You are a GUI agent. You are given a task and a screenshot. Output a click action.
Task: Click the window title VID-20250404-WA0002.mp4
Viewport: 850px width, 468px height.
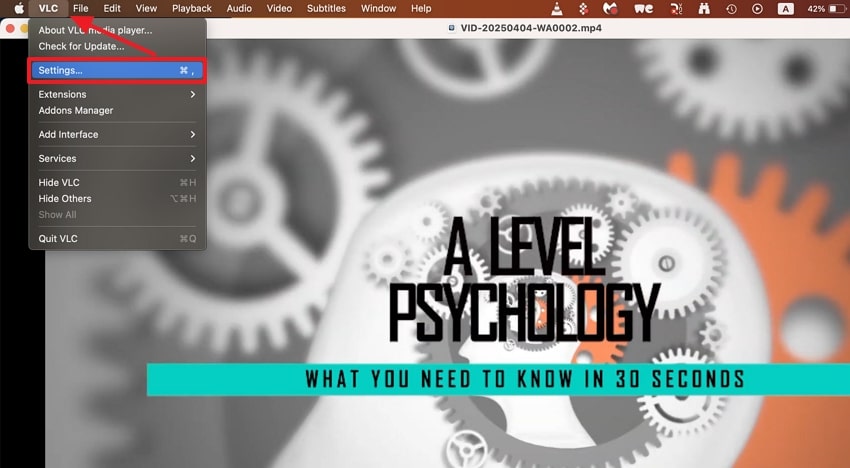531,28
